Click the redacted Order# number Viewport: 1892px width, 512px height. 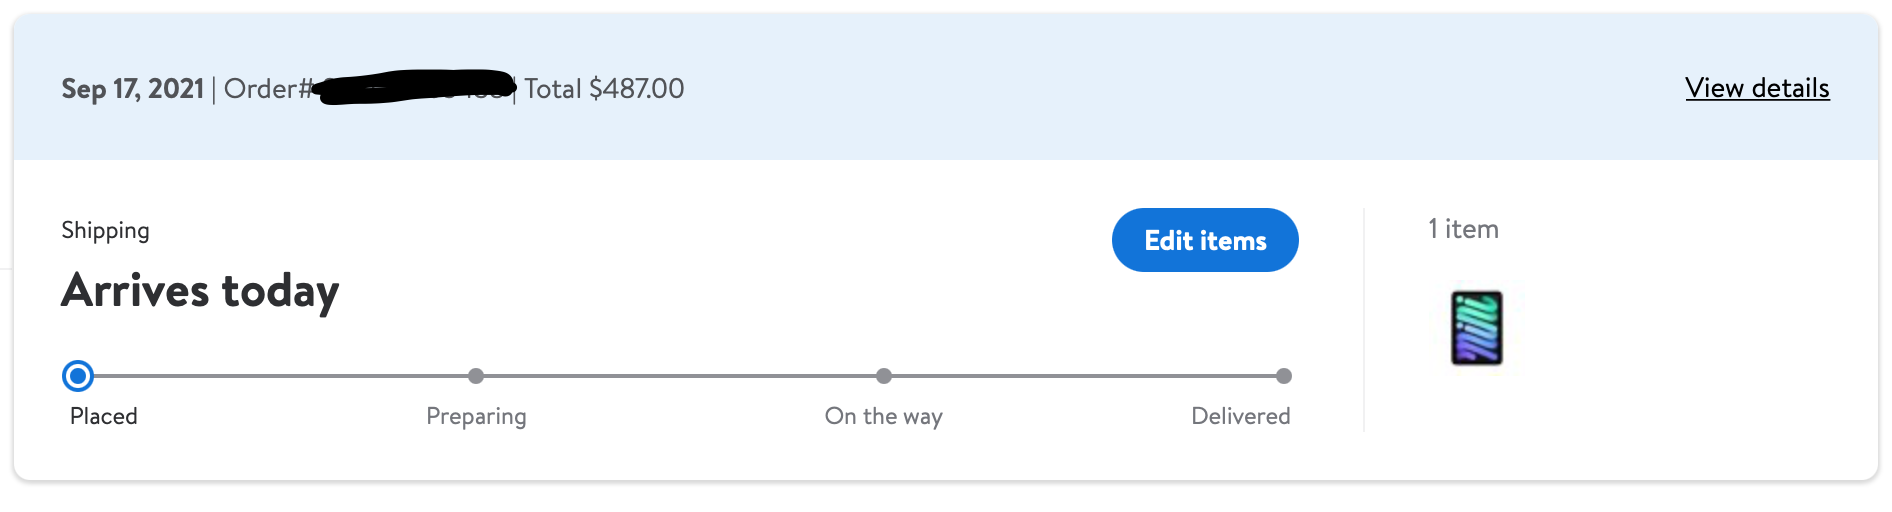pos(415,86)
